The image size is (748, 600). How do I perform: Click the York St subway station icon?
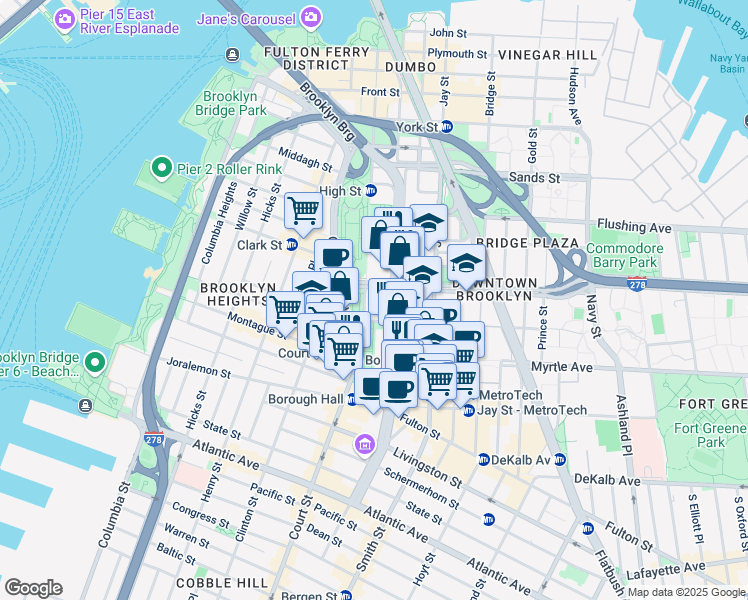(447, 127)
